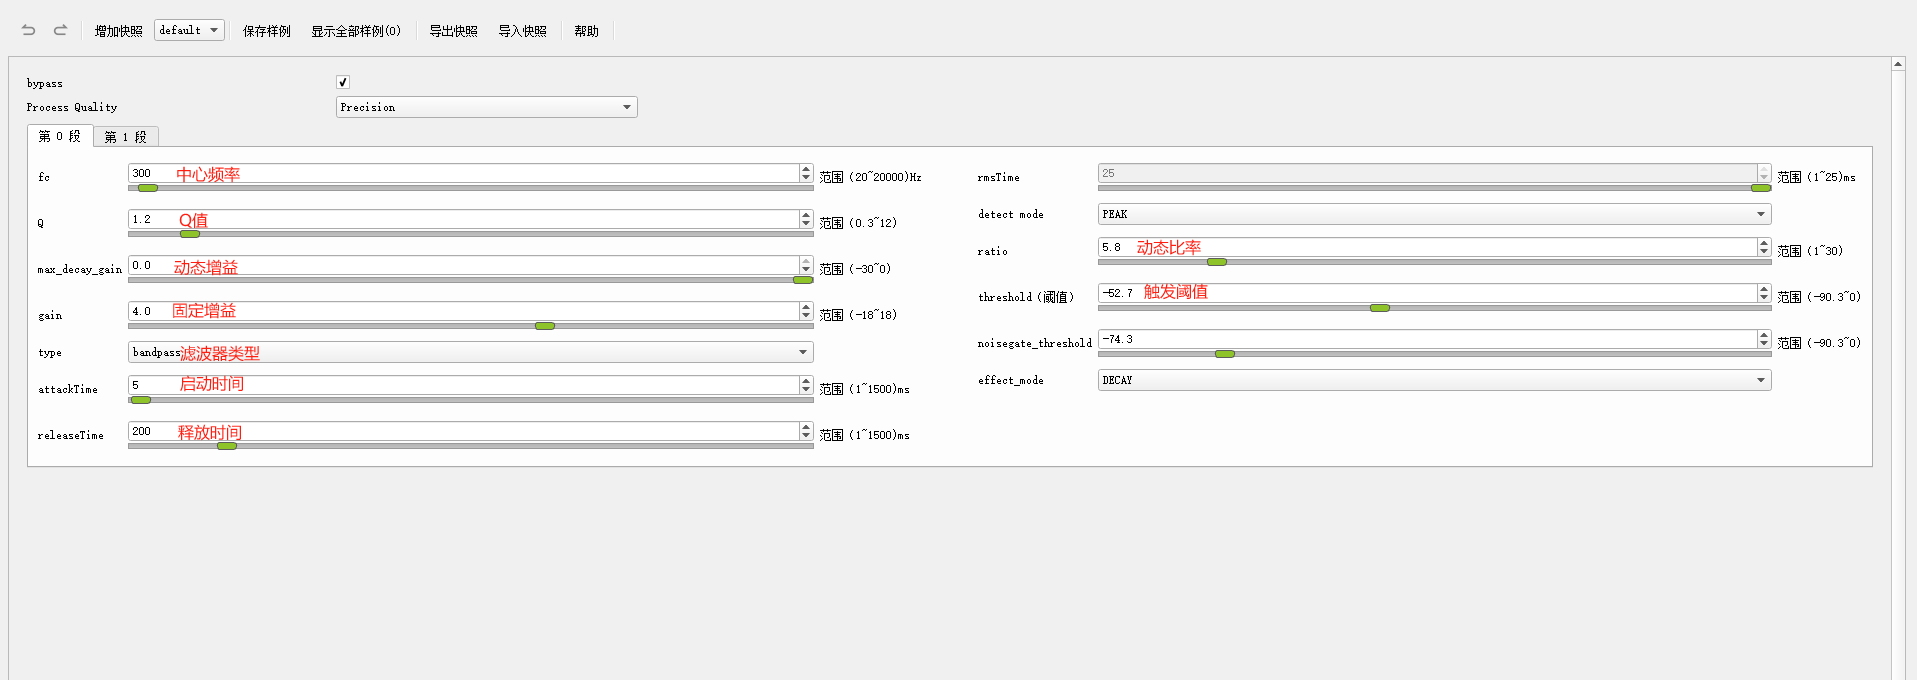Click the redo arrow icon
Screen dimensions: 1917x680
tap(60, 30)
